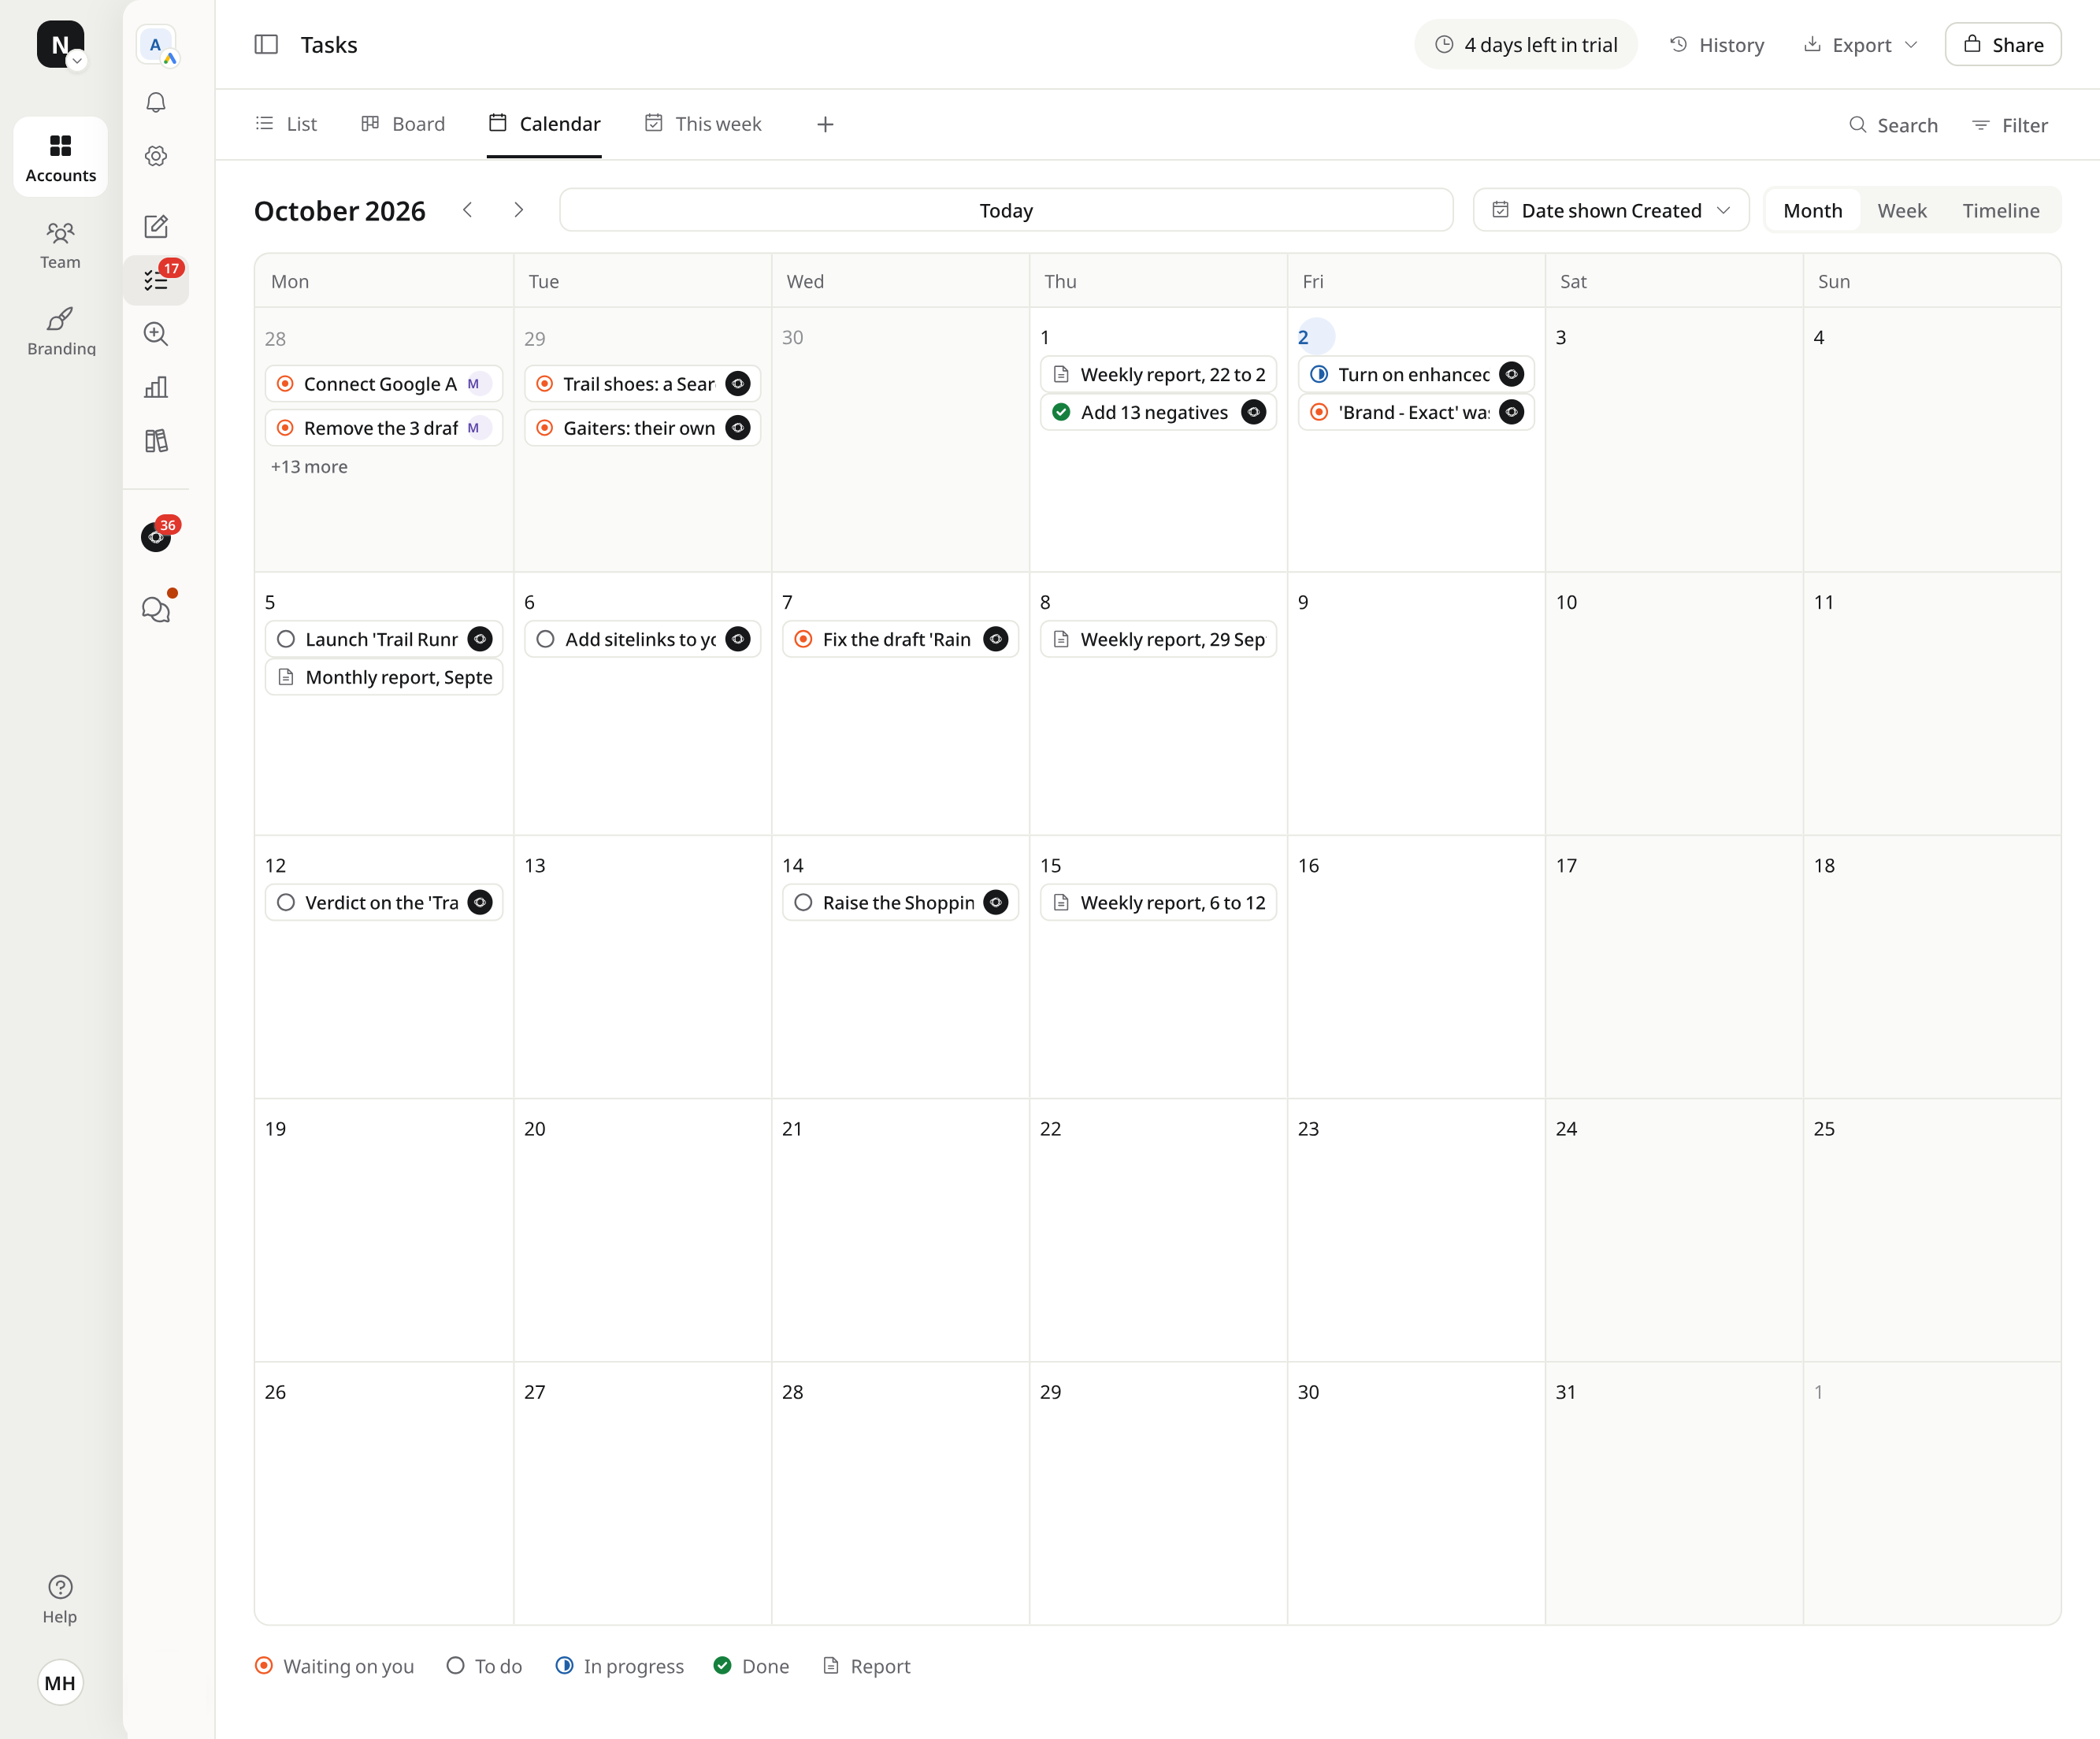Click eye icon on Gaiters task

click(737, 428)
